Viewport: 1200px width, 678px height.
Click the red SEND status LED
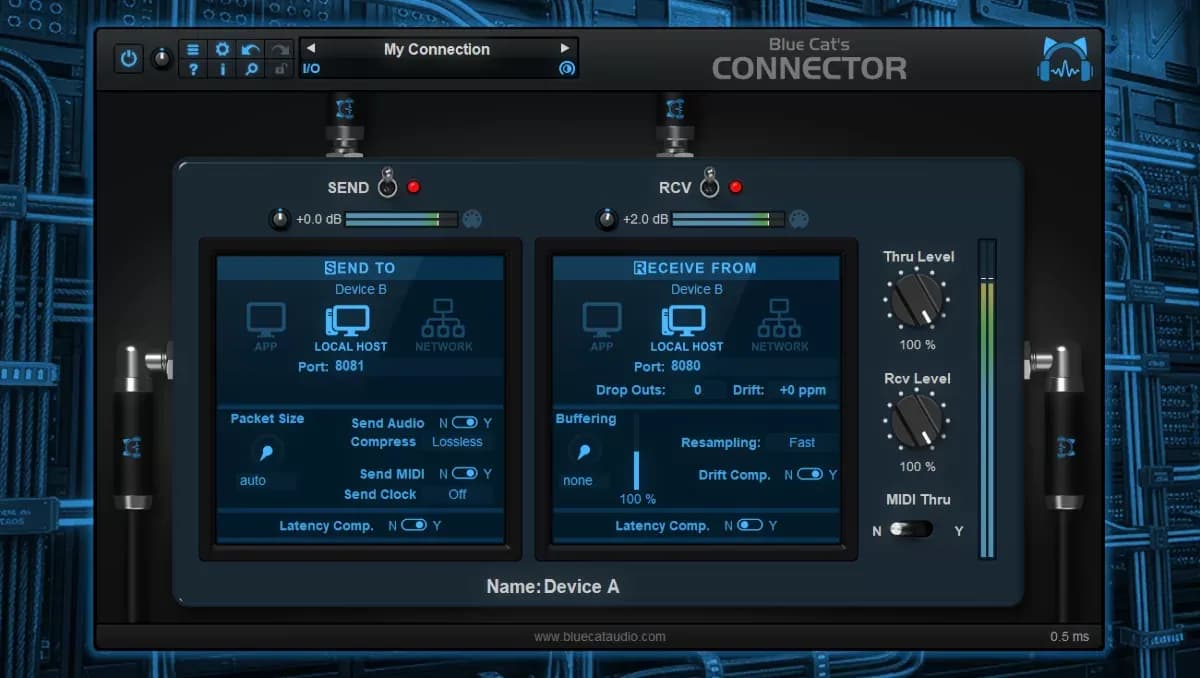click(413, 187)
